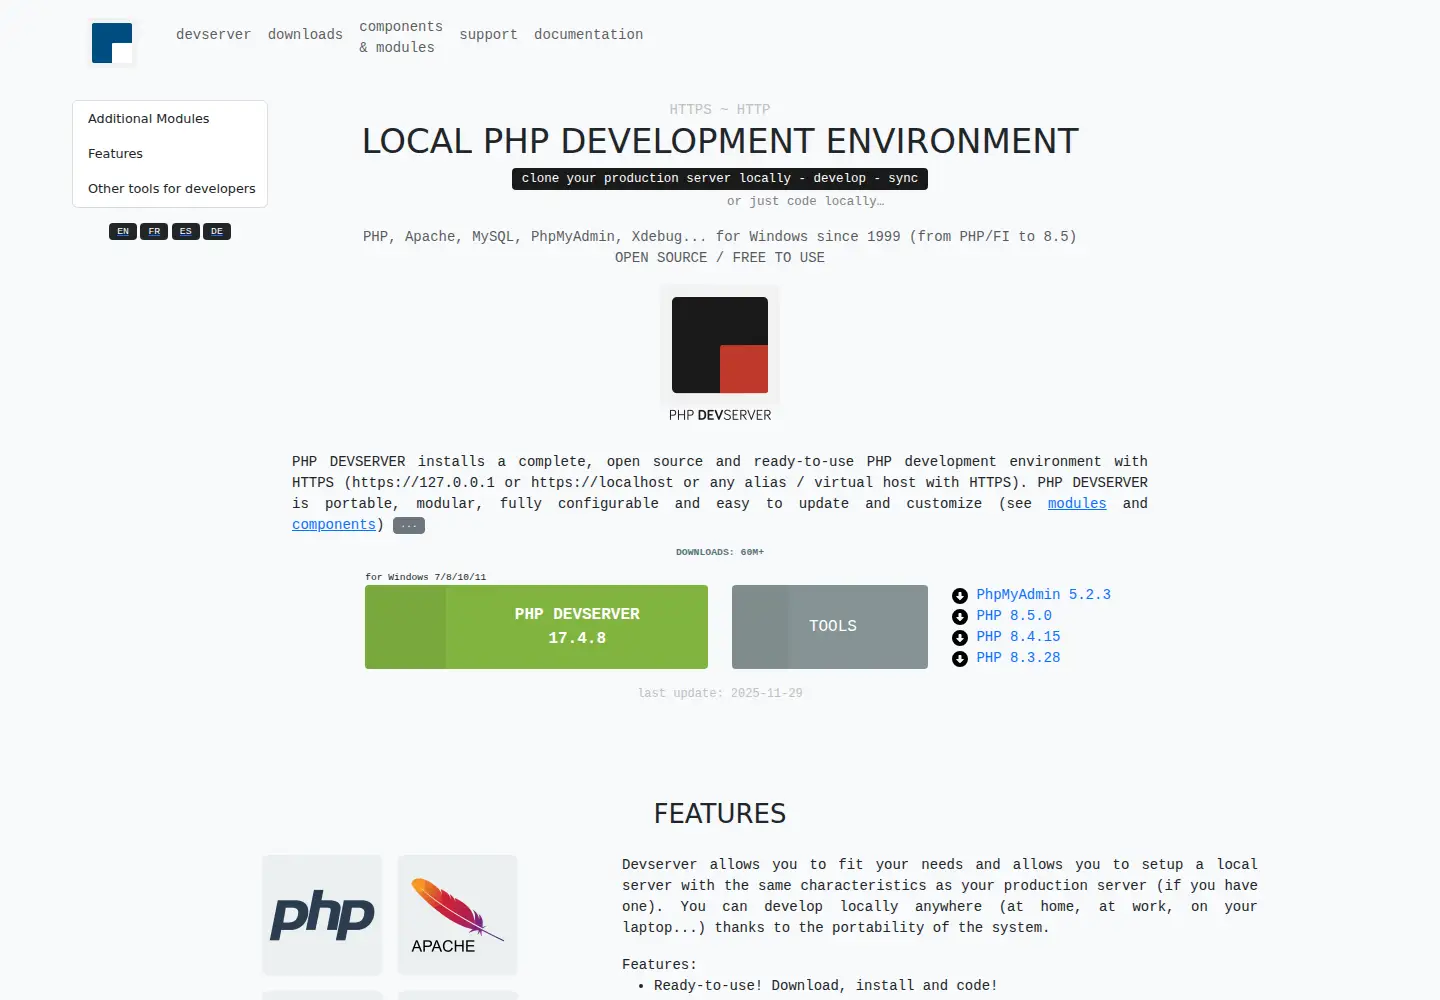
Task: Click the 'DOWNLOADS: 60M+' counter text
Action: [x=720, y=552]
